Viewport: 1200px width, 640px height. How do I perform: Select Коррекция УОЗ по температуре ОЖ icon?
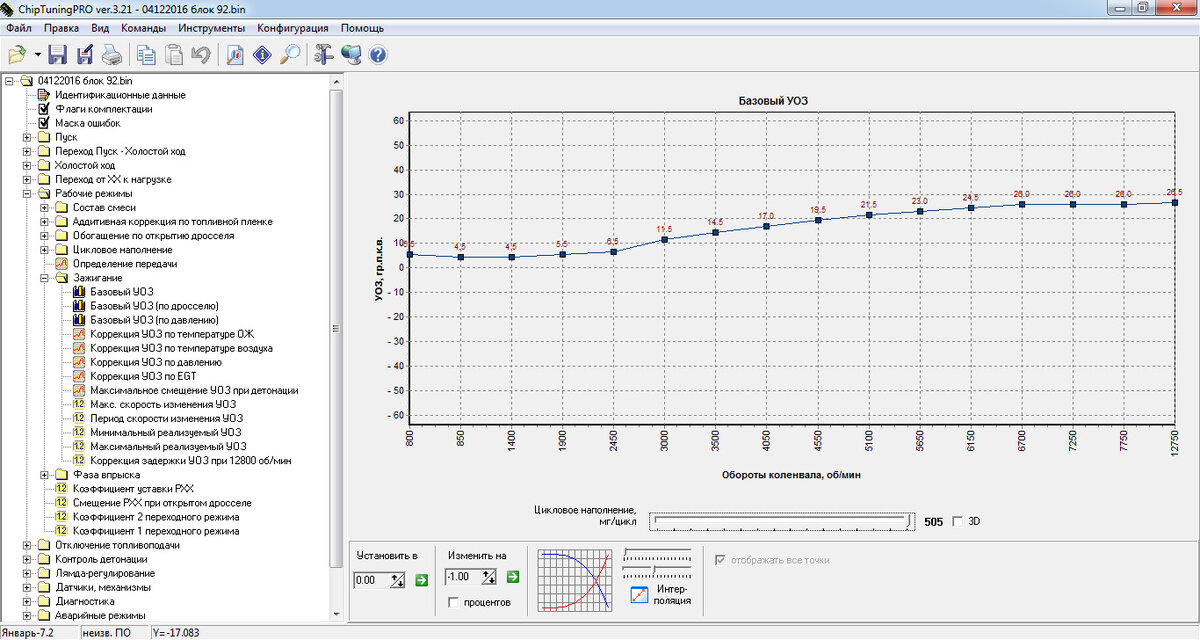[81, 334]
